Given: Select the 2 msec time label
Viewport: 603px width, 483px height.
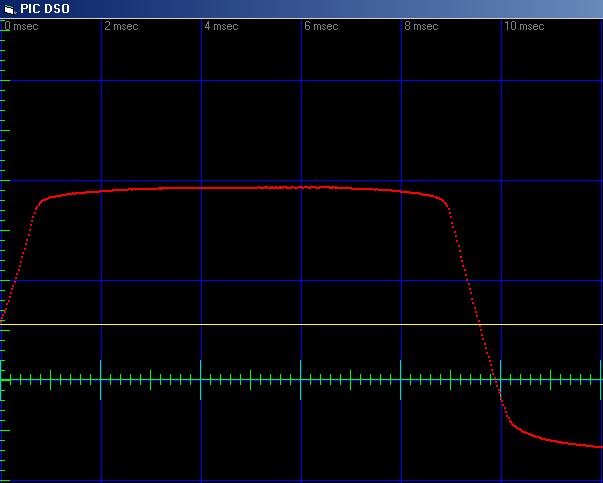Looking at the screenshot, I should [x=121, y=26].
